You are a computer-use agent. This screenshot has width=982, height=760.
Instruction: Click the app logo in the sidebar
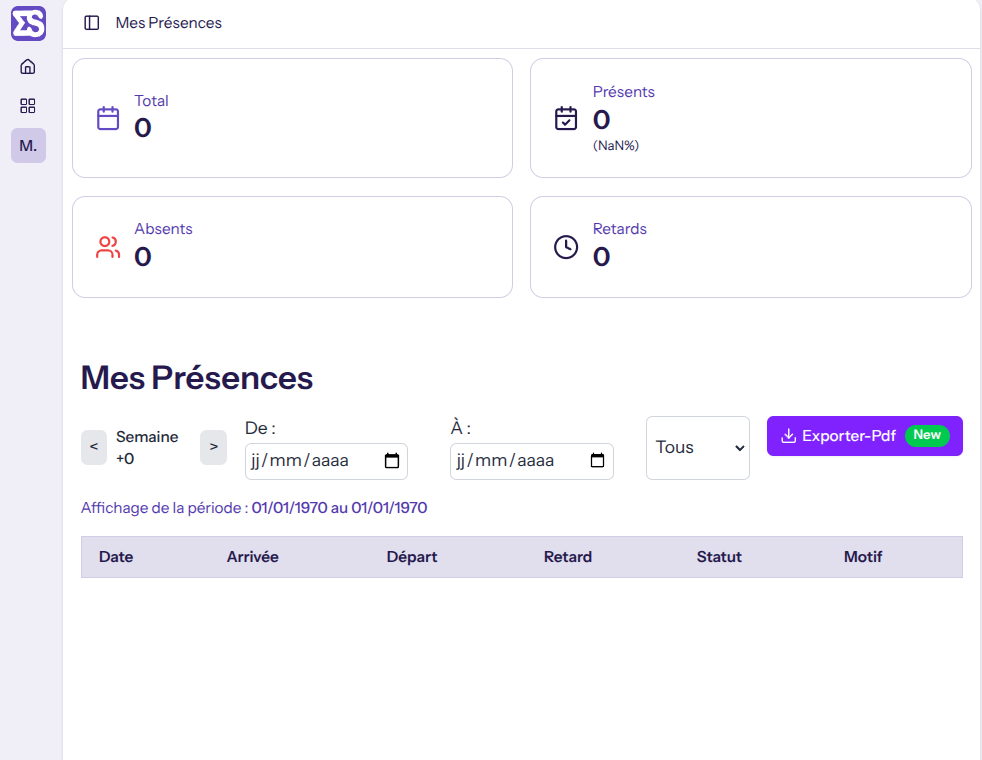pos(28,23)
